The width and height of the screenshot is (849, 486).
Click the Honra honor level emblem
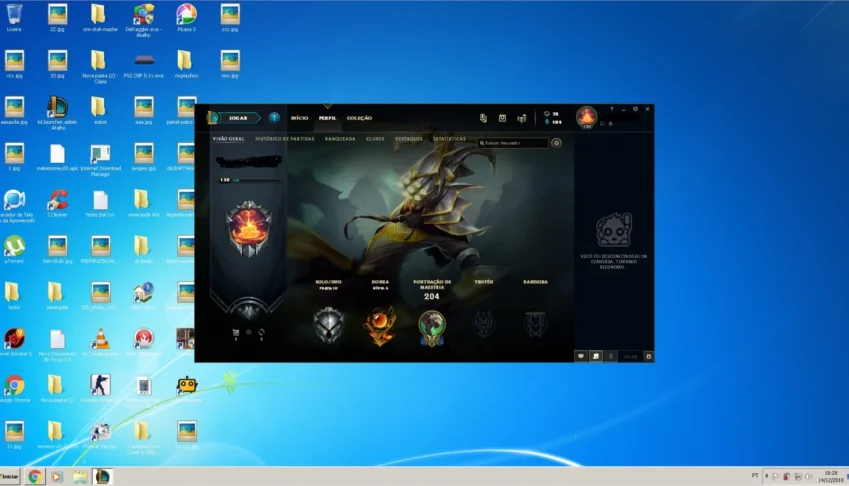[380, 326]
